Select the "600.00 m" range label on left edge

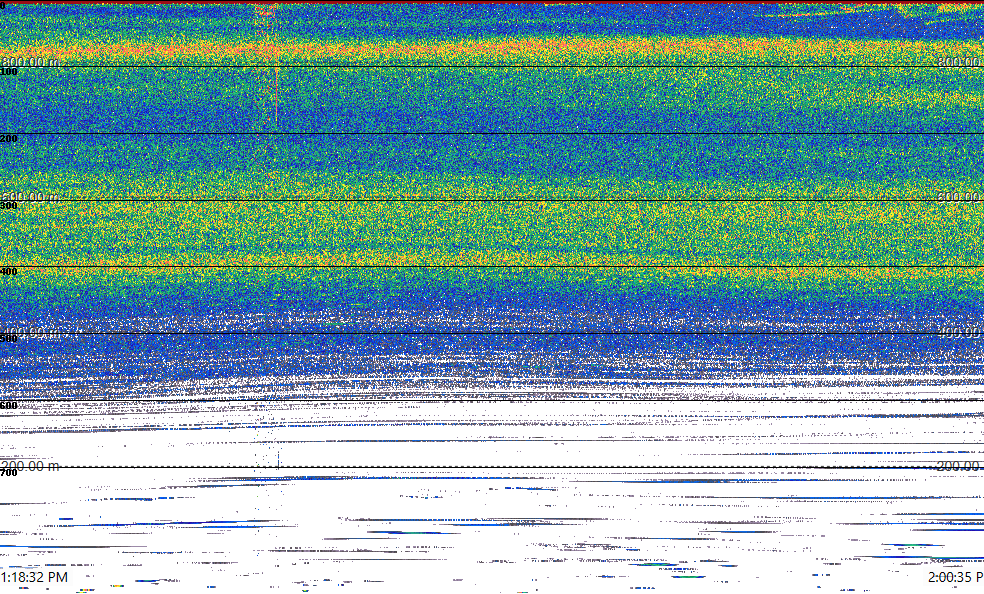[x=30, y=196]
